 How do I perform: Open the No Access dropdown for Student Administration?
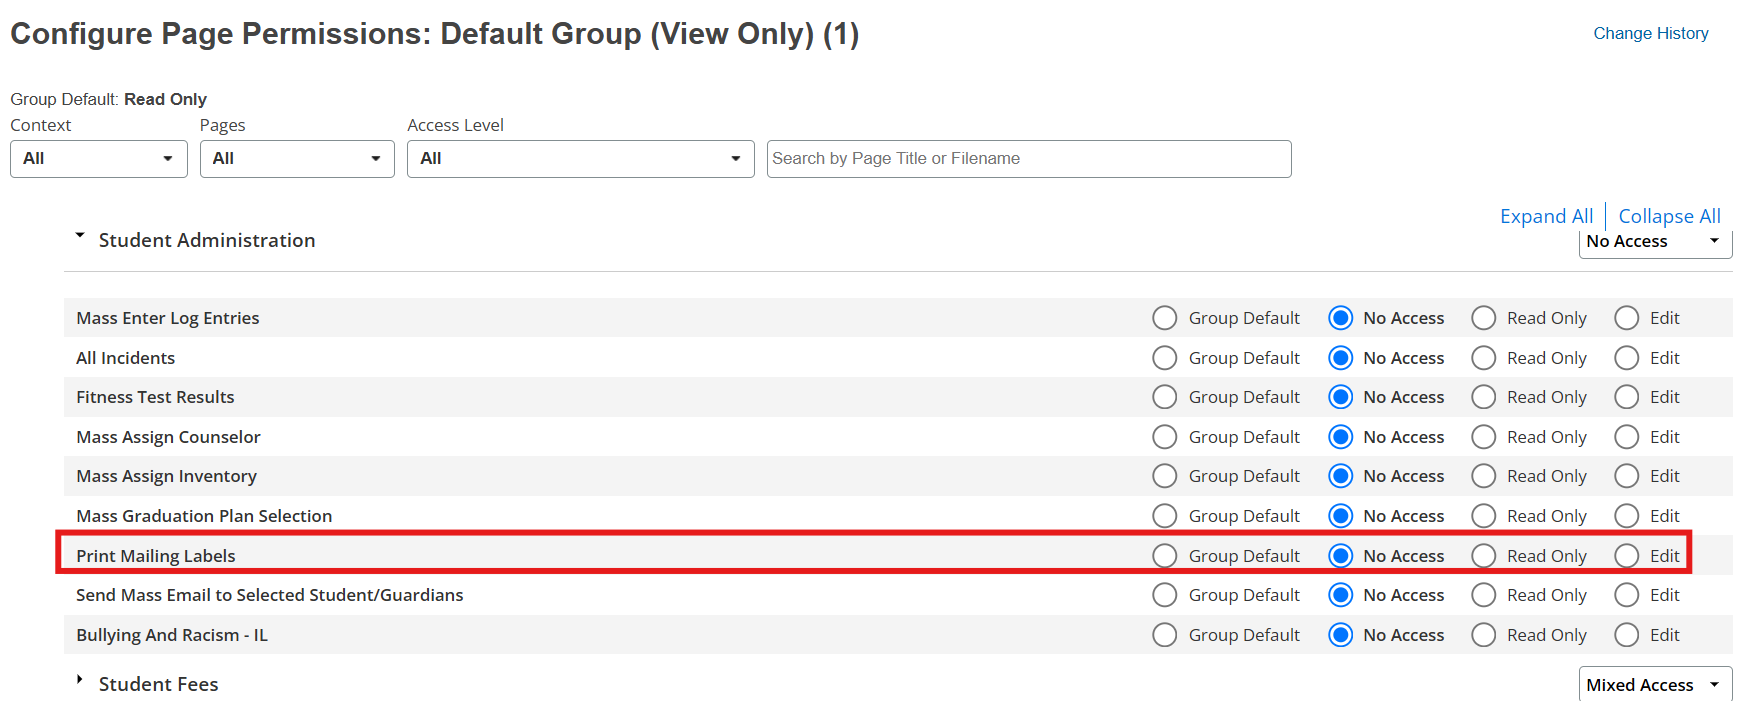(x=1654, y=241)
